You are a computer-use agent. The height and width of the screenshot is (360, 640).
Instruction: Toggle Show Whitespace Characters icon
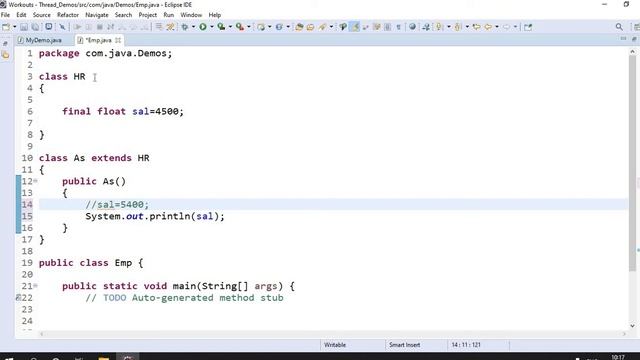tap(399, 27)
